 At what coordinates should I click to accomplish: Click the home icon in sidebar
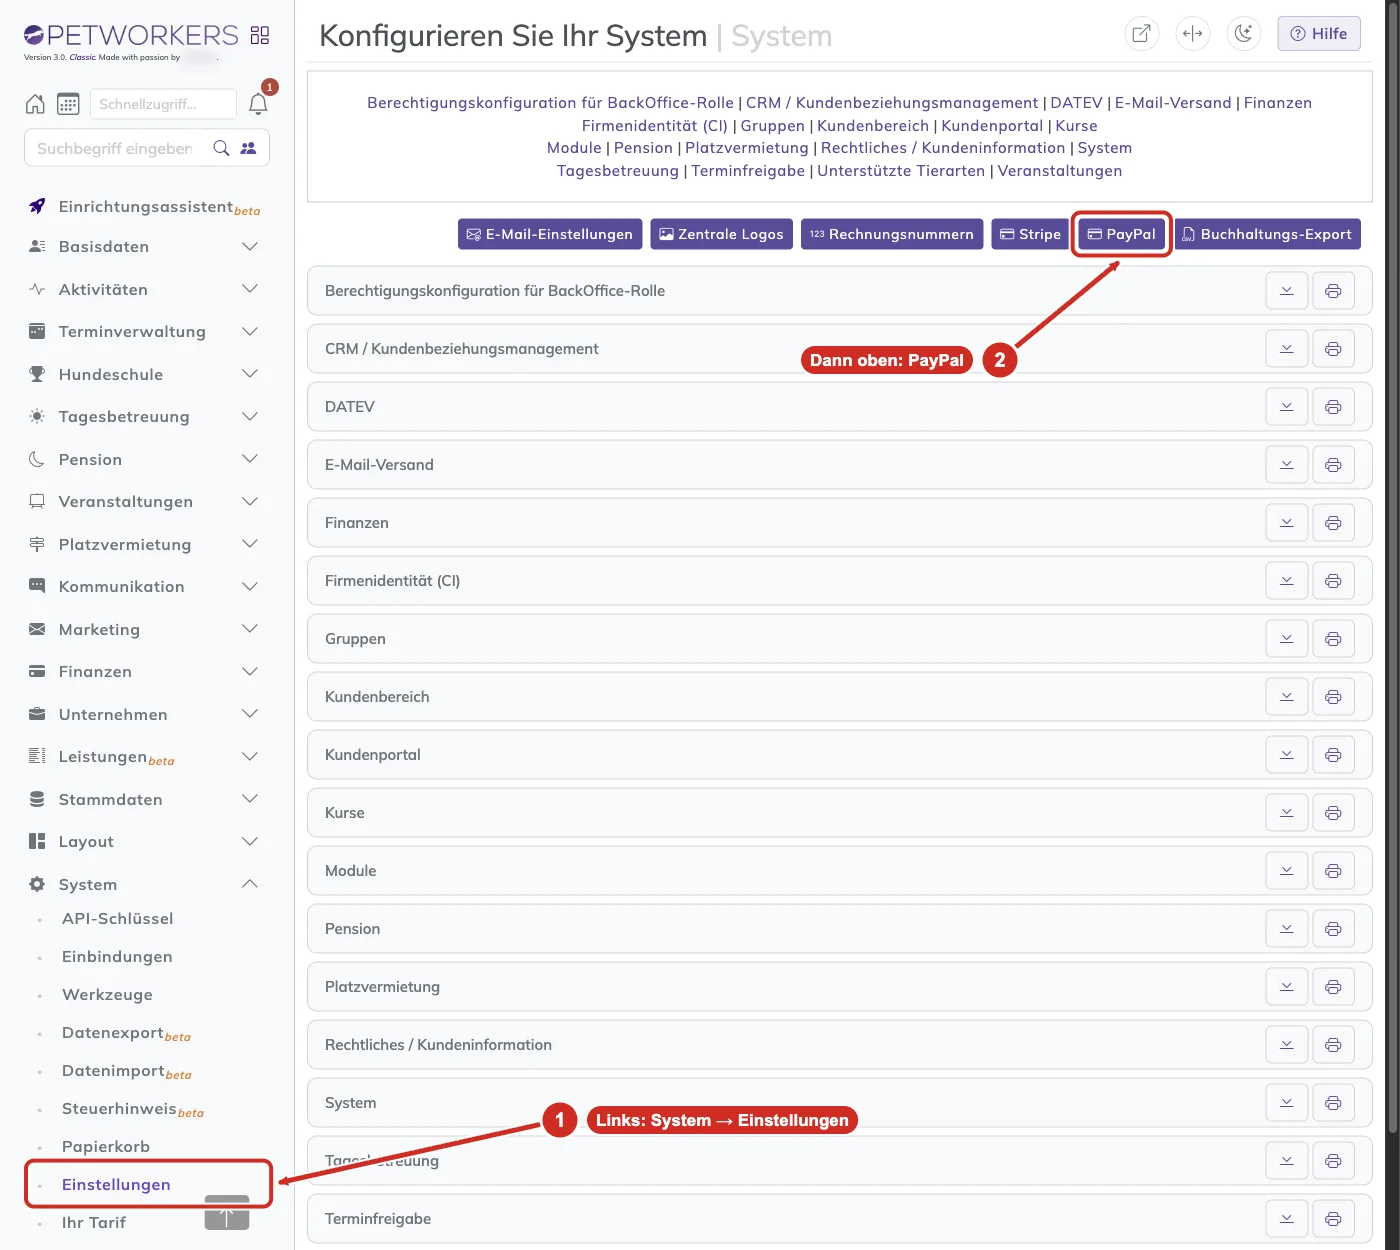(35, 104)
